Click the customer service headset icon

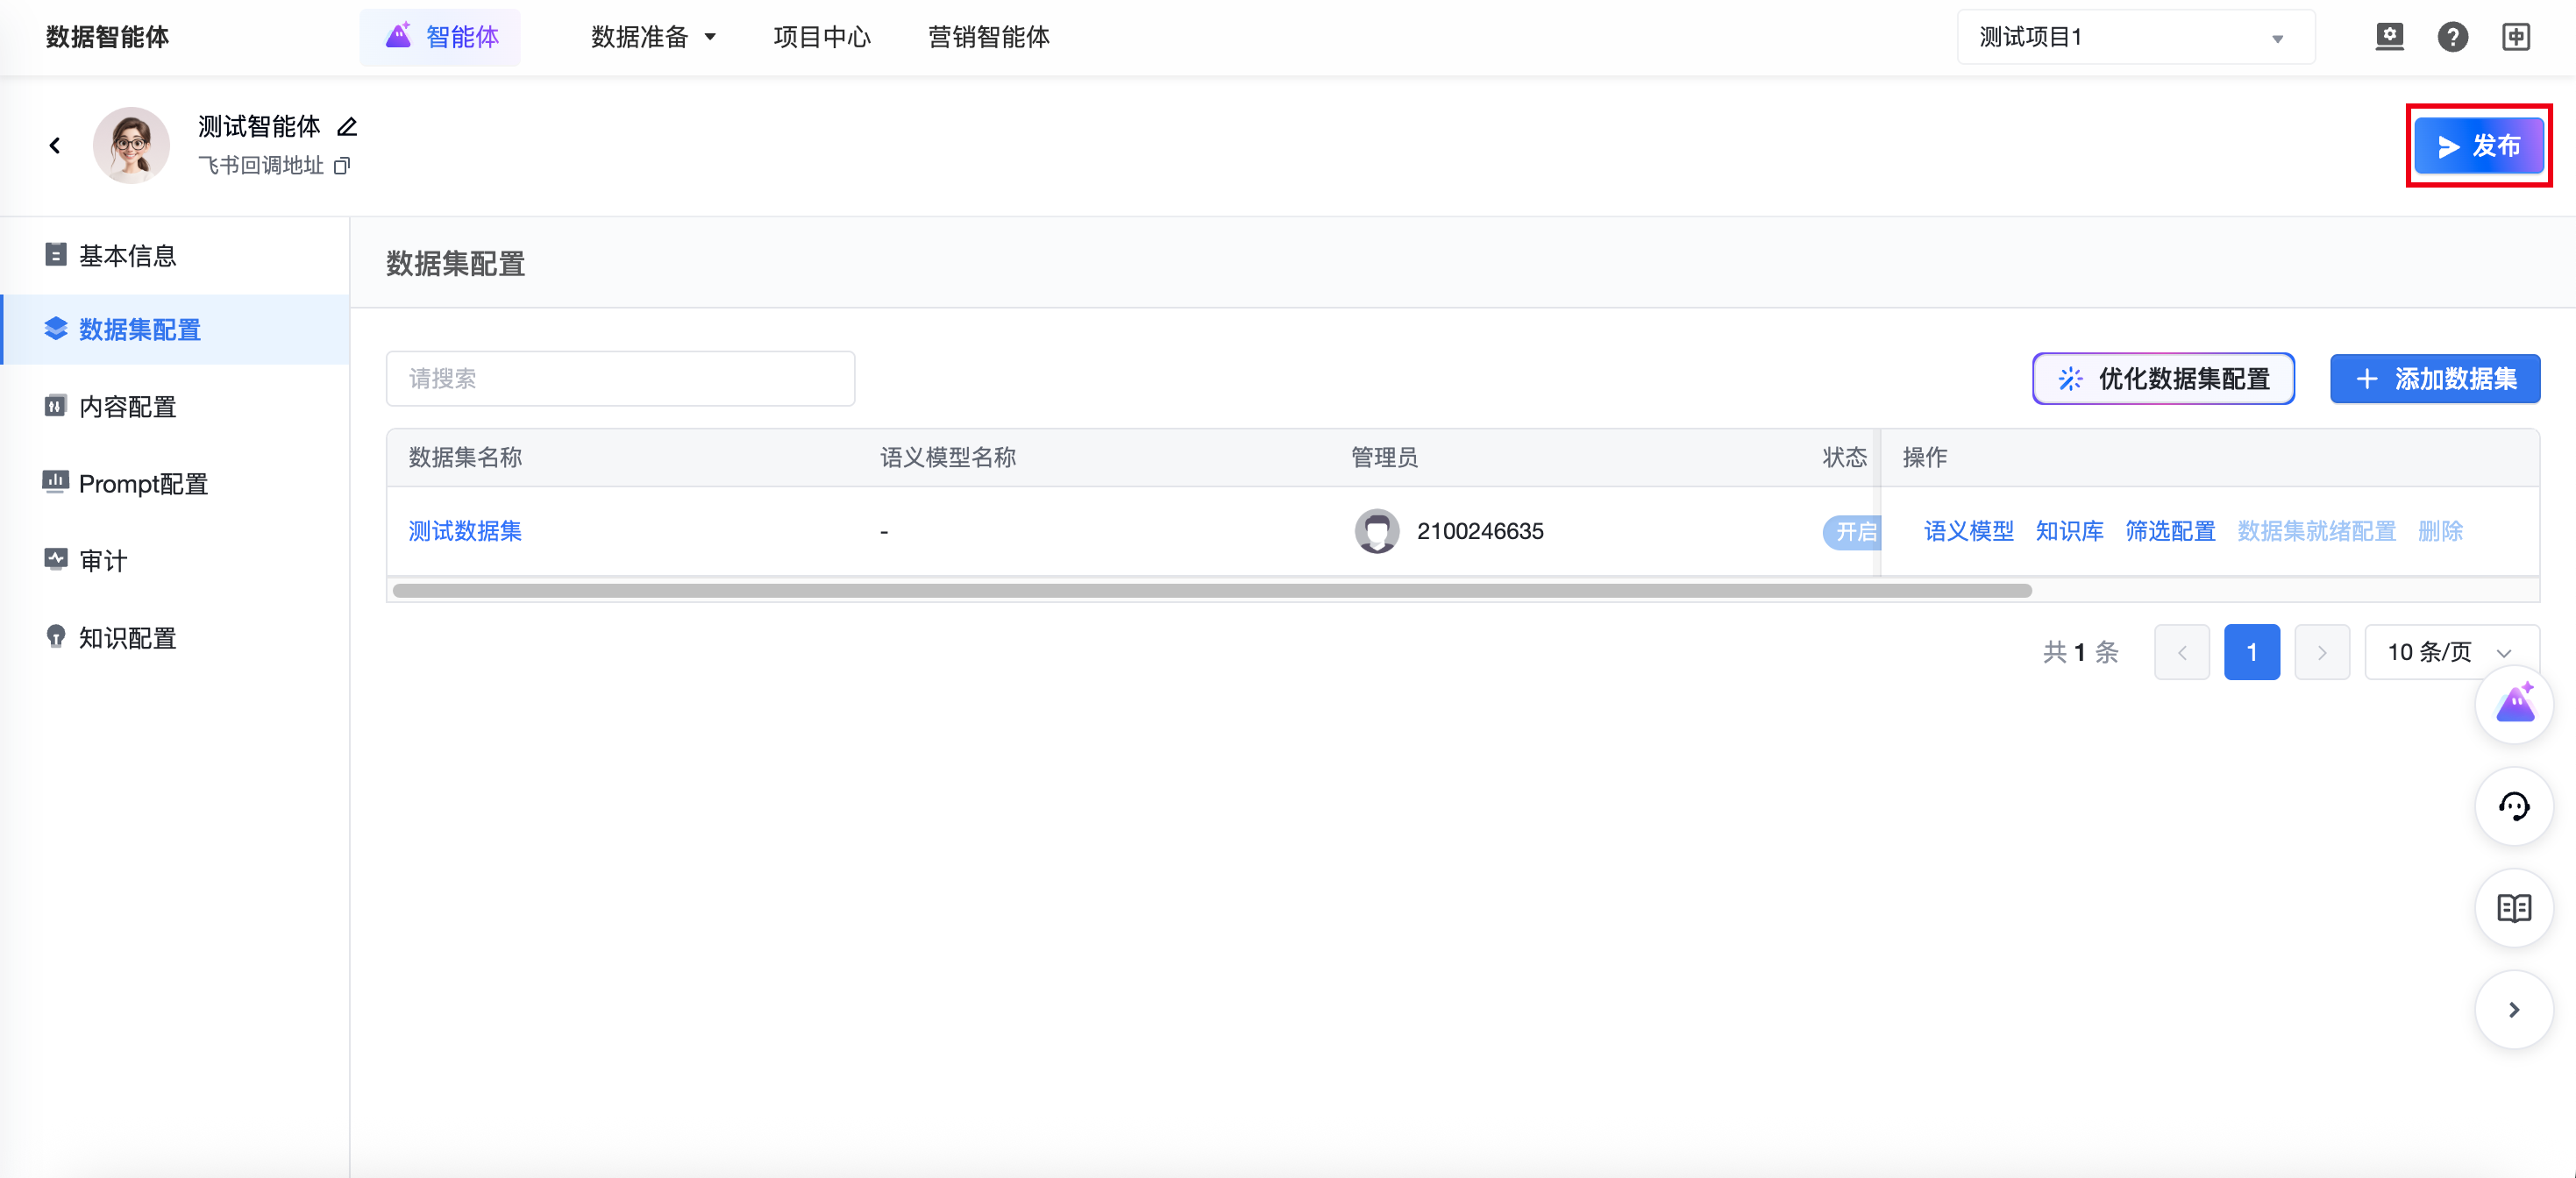2513,806
